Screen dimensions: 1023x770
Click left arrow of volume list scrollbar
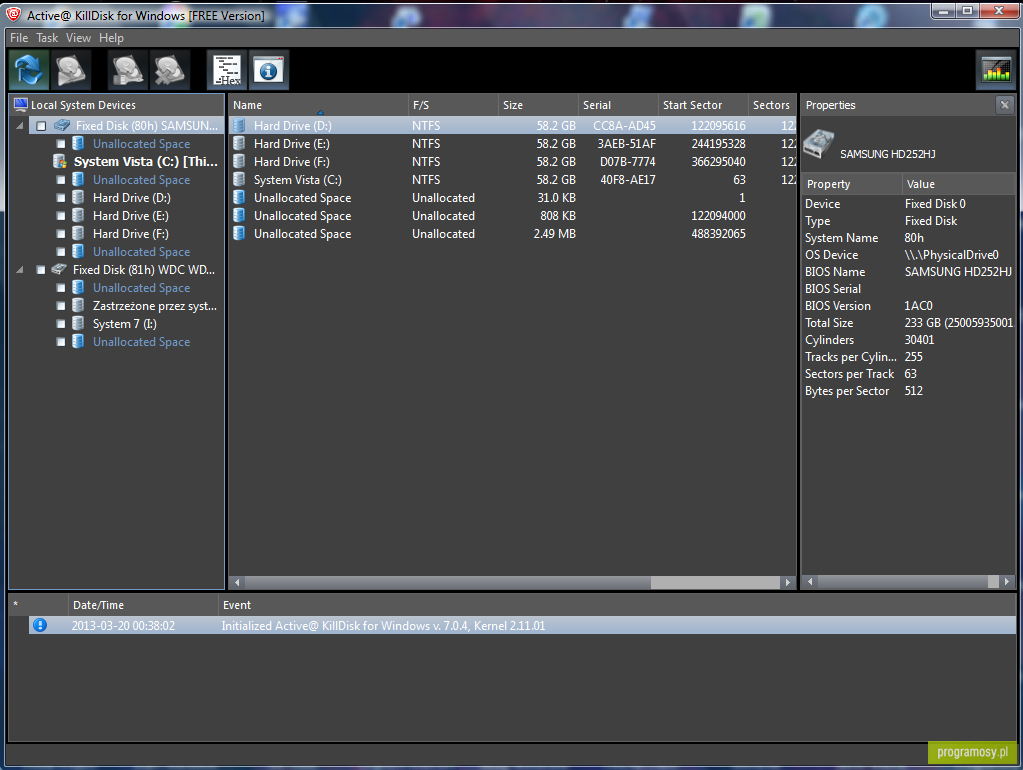[x=237, y=582]
